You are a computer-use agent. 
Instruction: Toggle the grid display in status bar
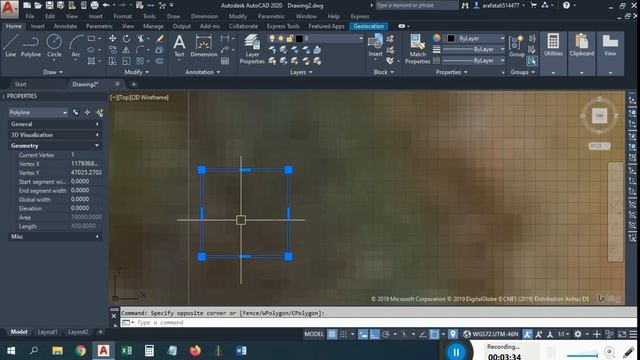point(332,334)
